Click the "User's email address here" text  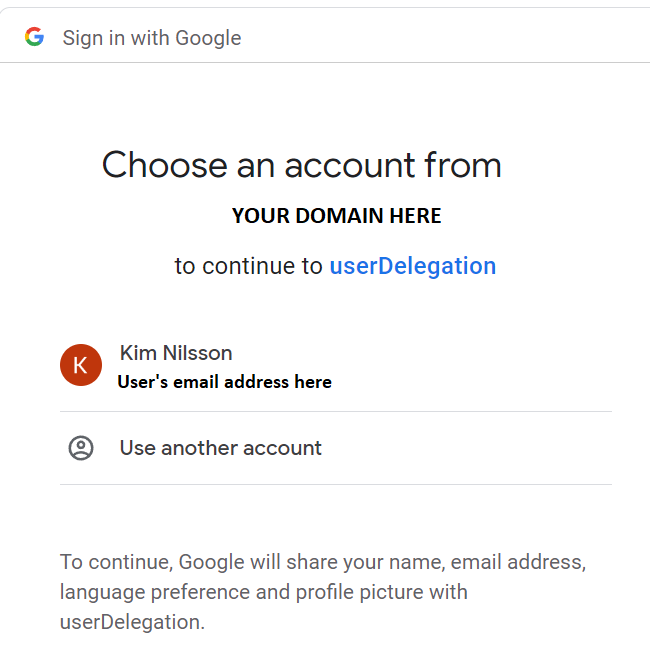(x=224, y=382)
